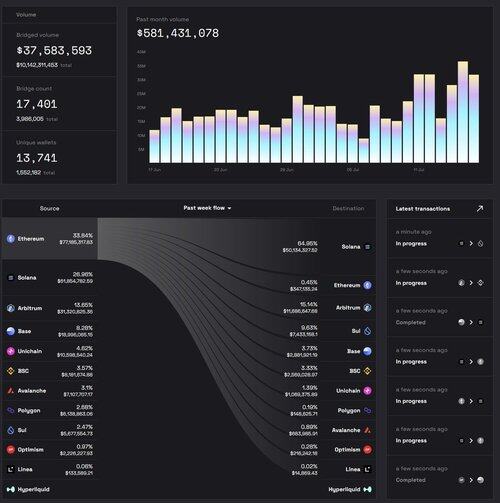Click the 17,401 bridge count value
Viewport: 500px width, 503px height.
tap(37, 104)
